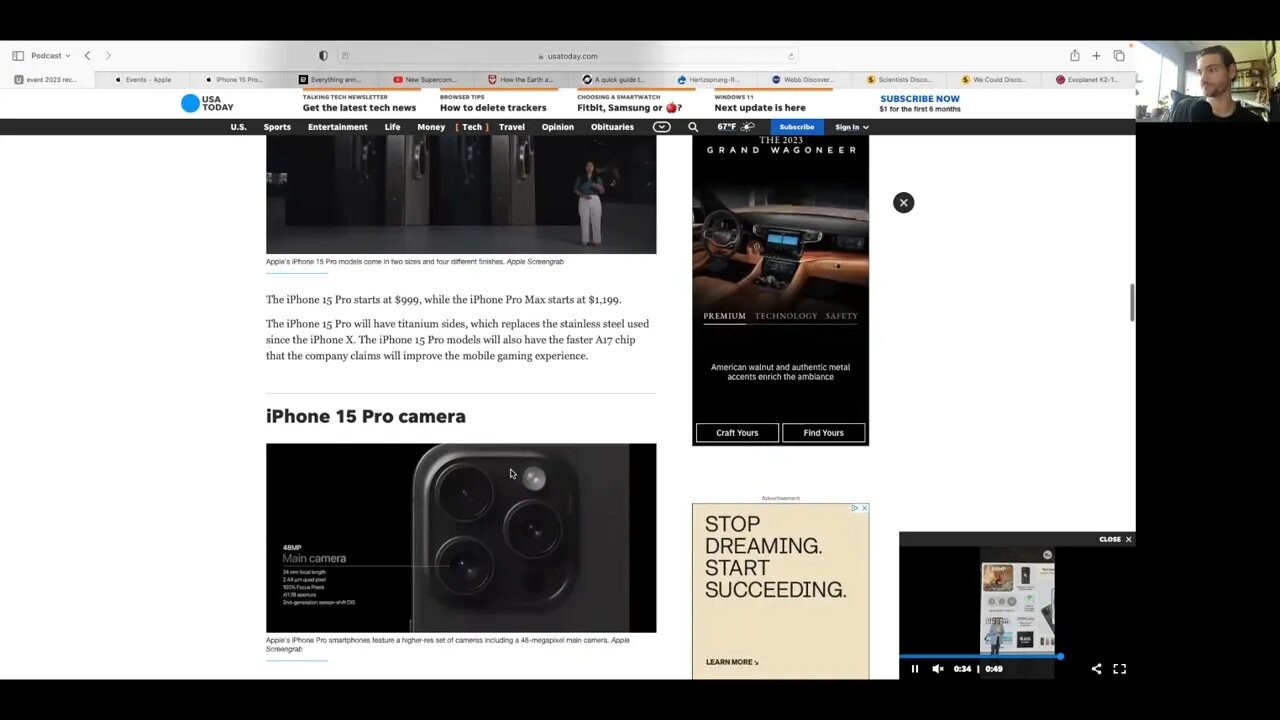Open the Entertainment section menu

pos(338,127)
